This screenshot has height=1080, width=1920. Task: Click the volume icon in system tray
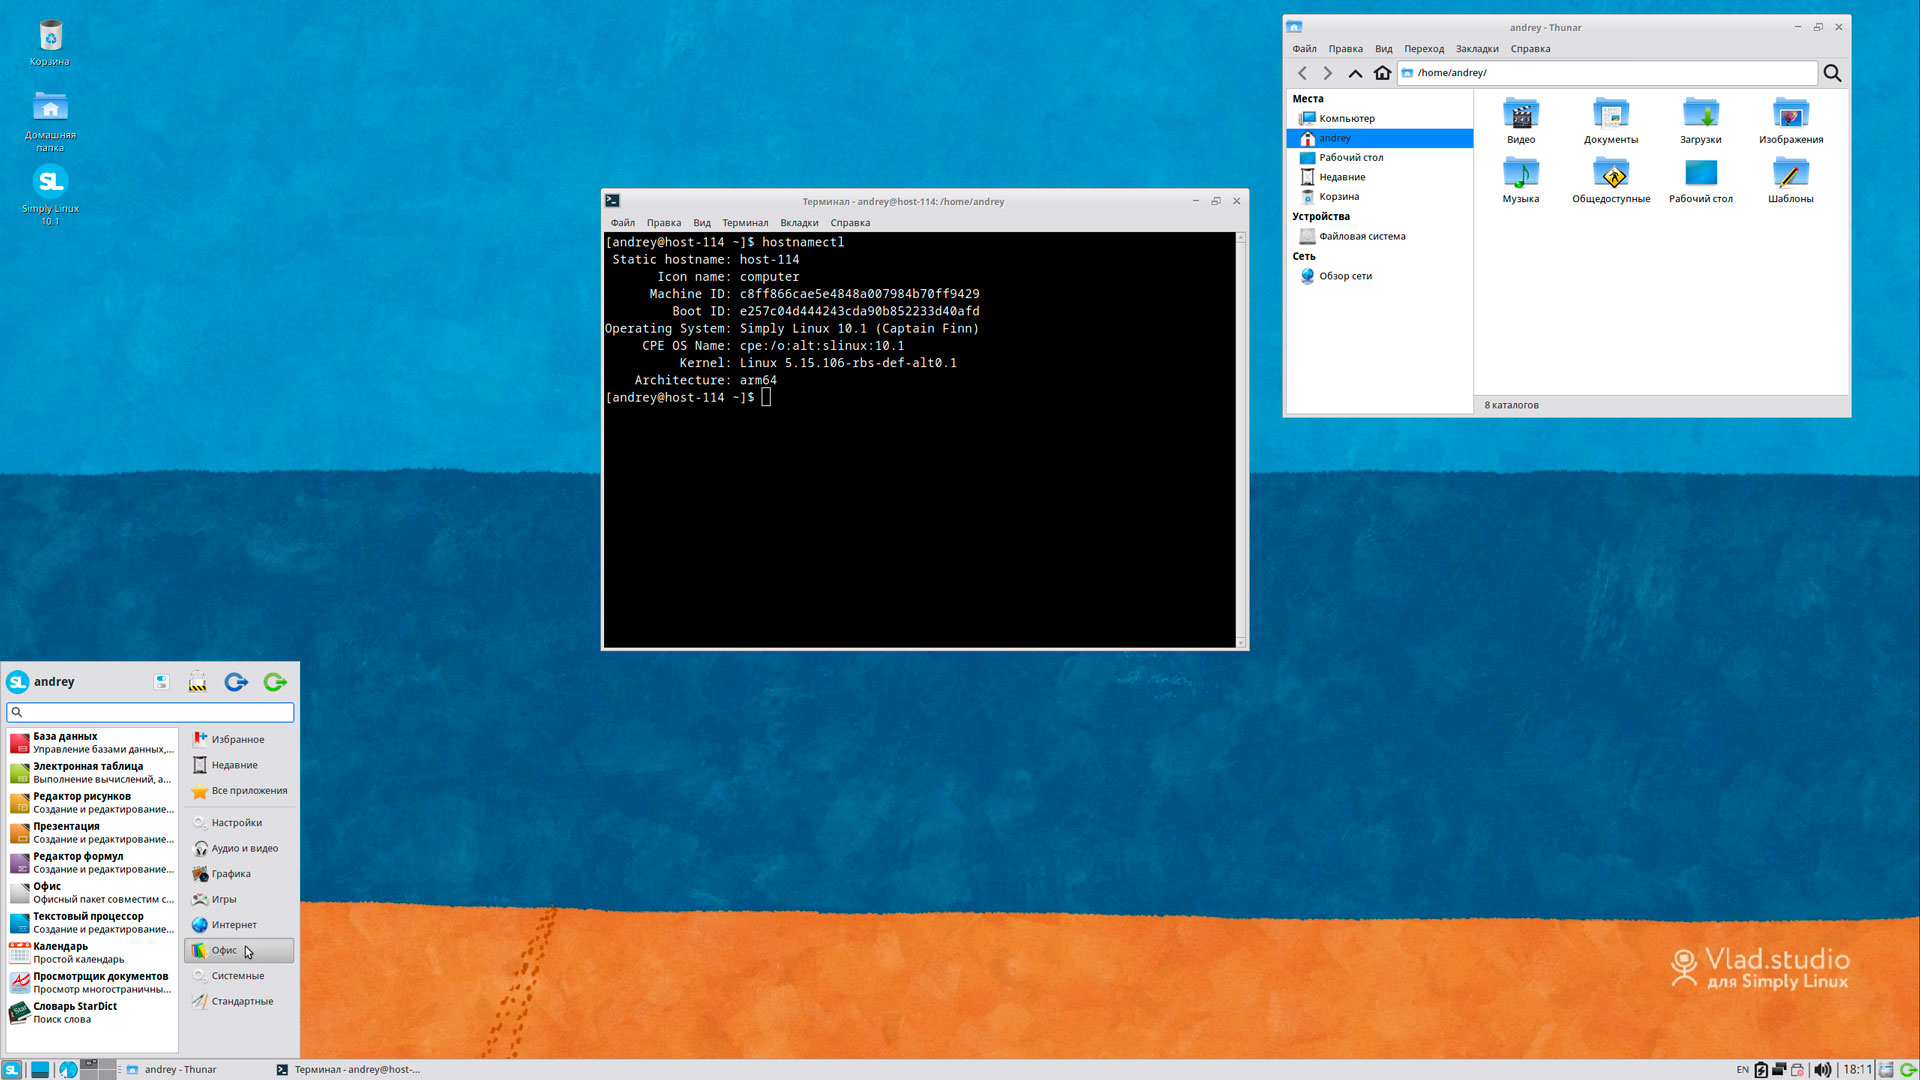point(1823,1069)
